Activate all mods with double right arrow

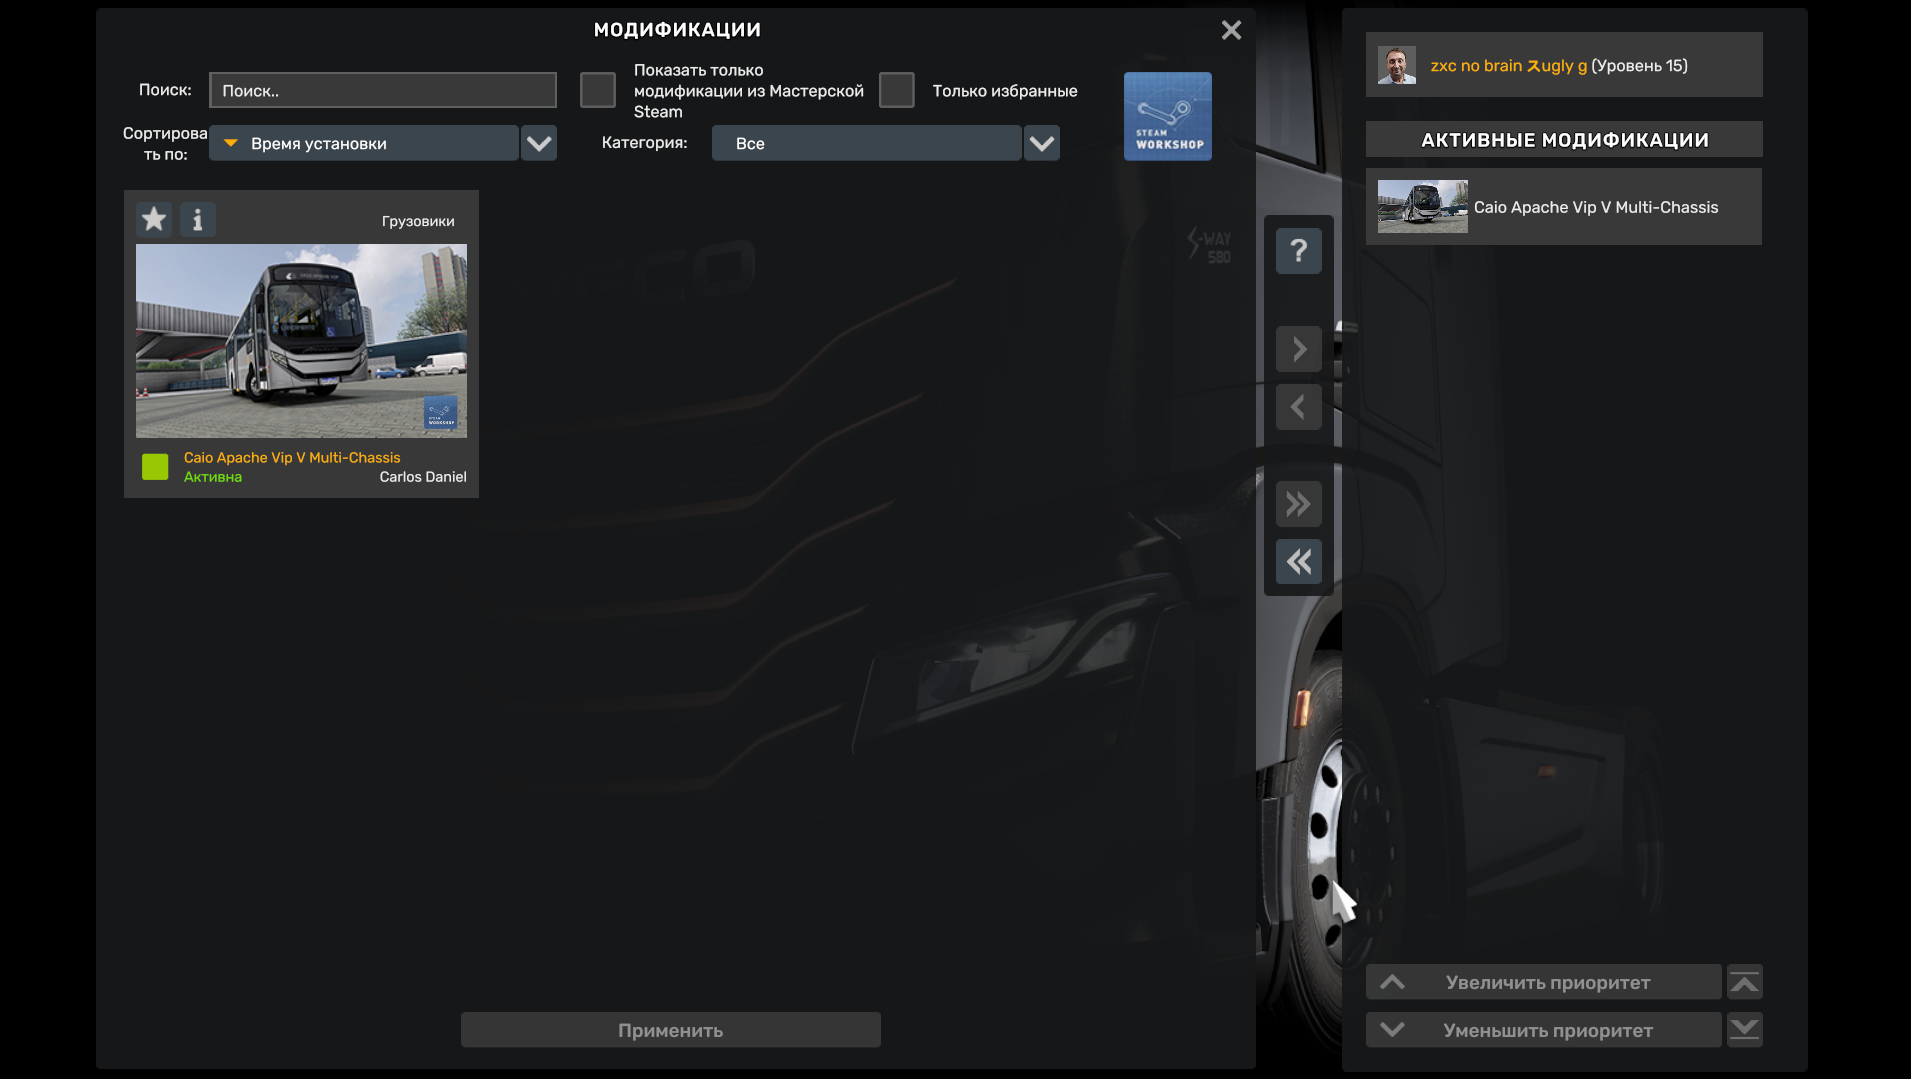1298,504
